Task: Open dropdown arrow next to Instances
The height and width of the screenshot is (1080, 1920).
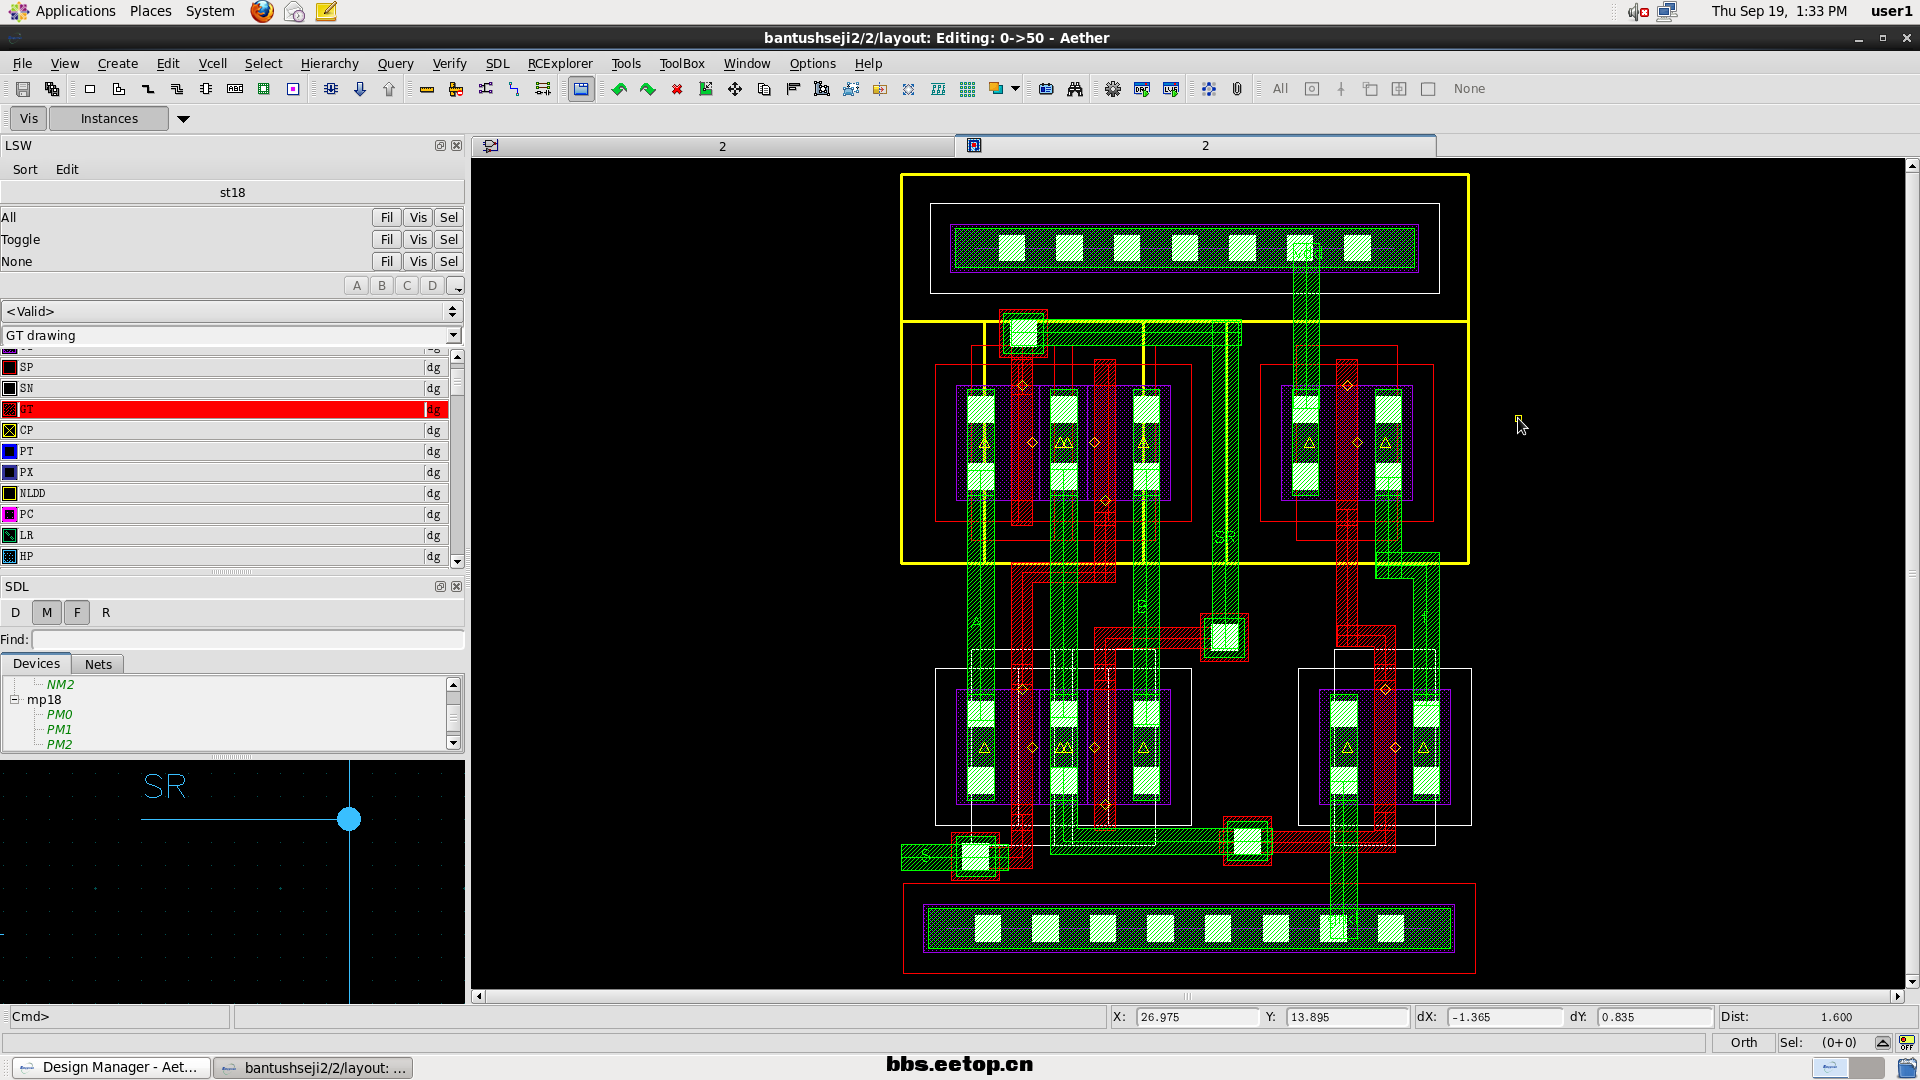Action: 183,119
